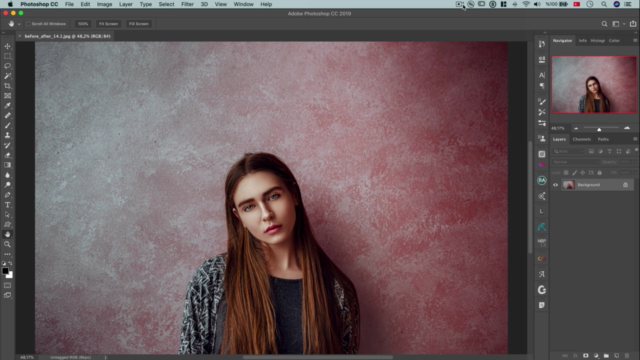Select the Eyedropper tool
Viewport: 640px width, 360px height.
pyautogui.click(x=7, y=106)
